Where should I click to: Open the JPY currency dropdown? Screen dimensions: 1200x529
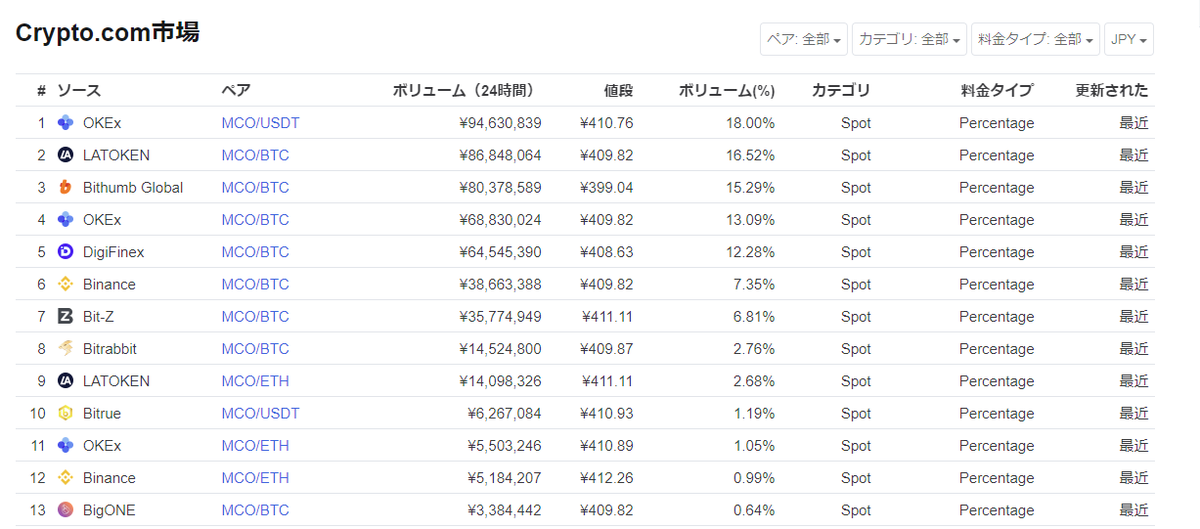click(x=1129, y=39)
